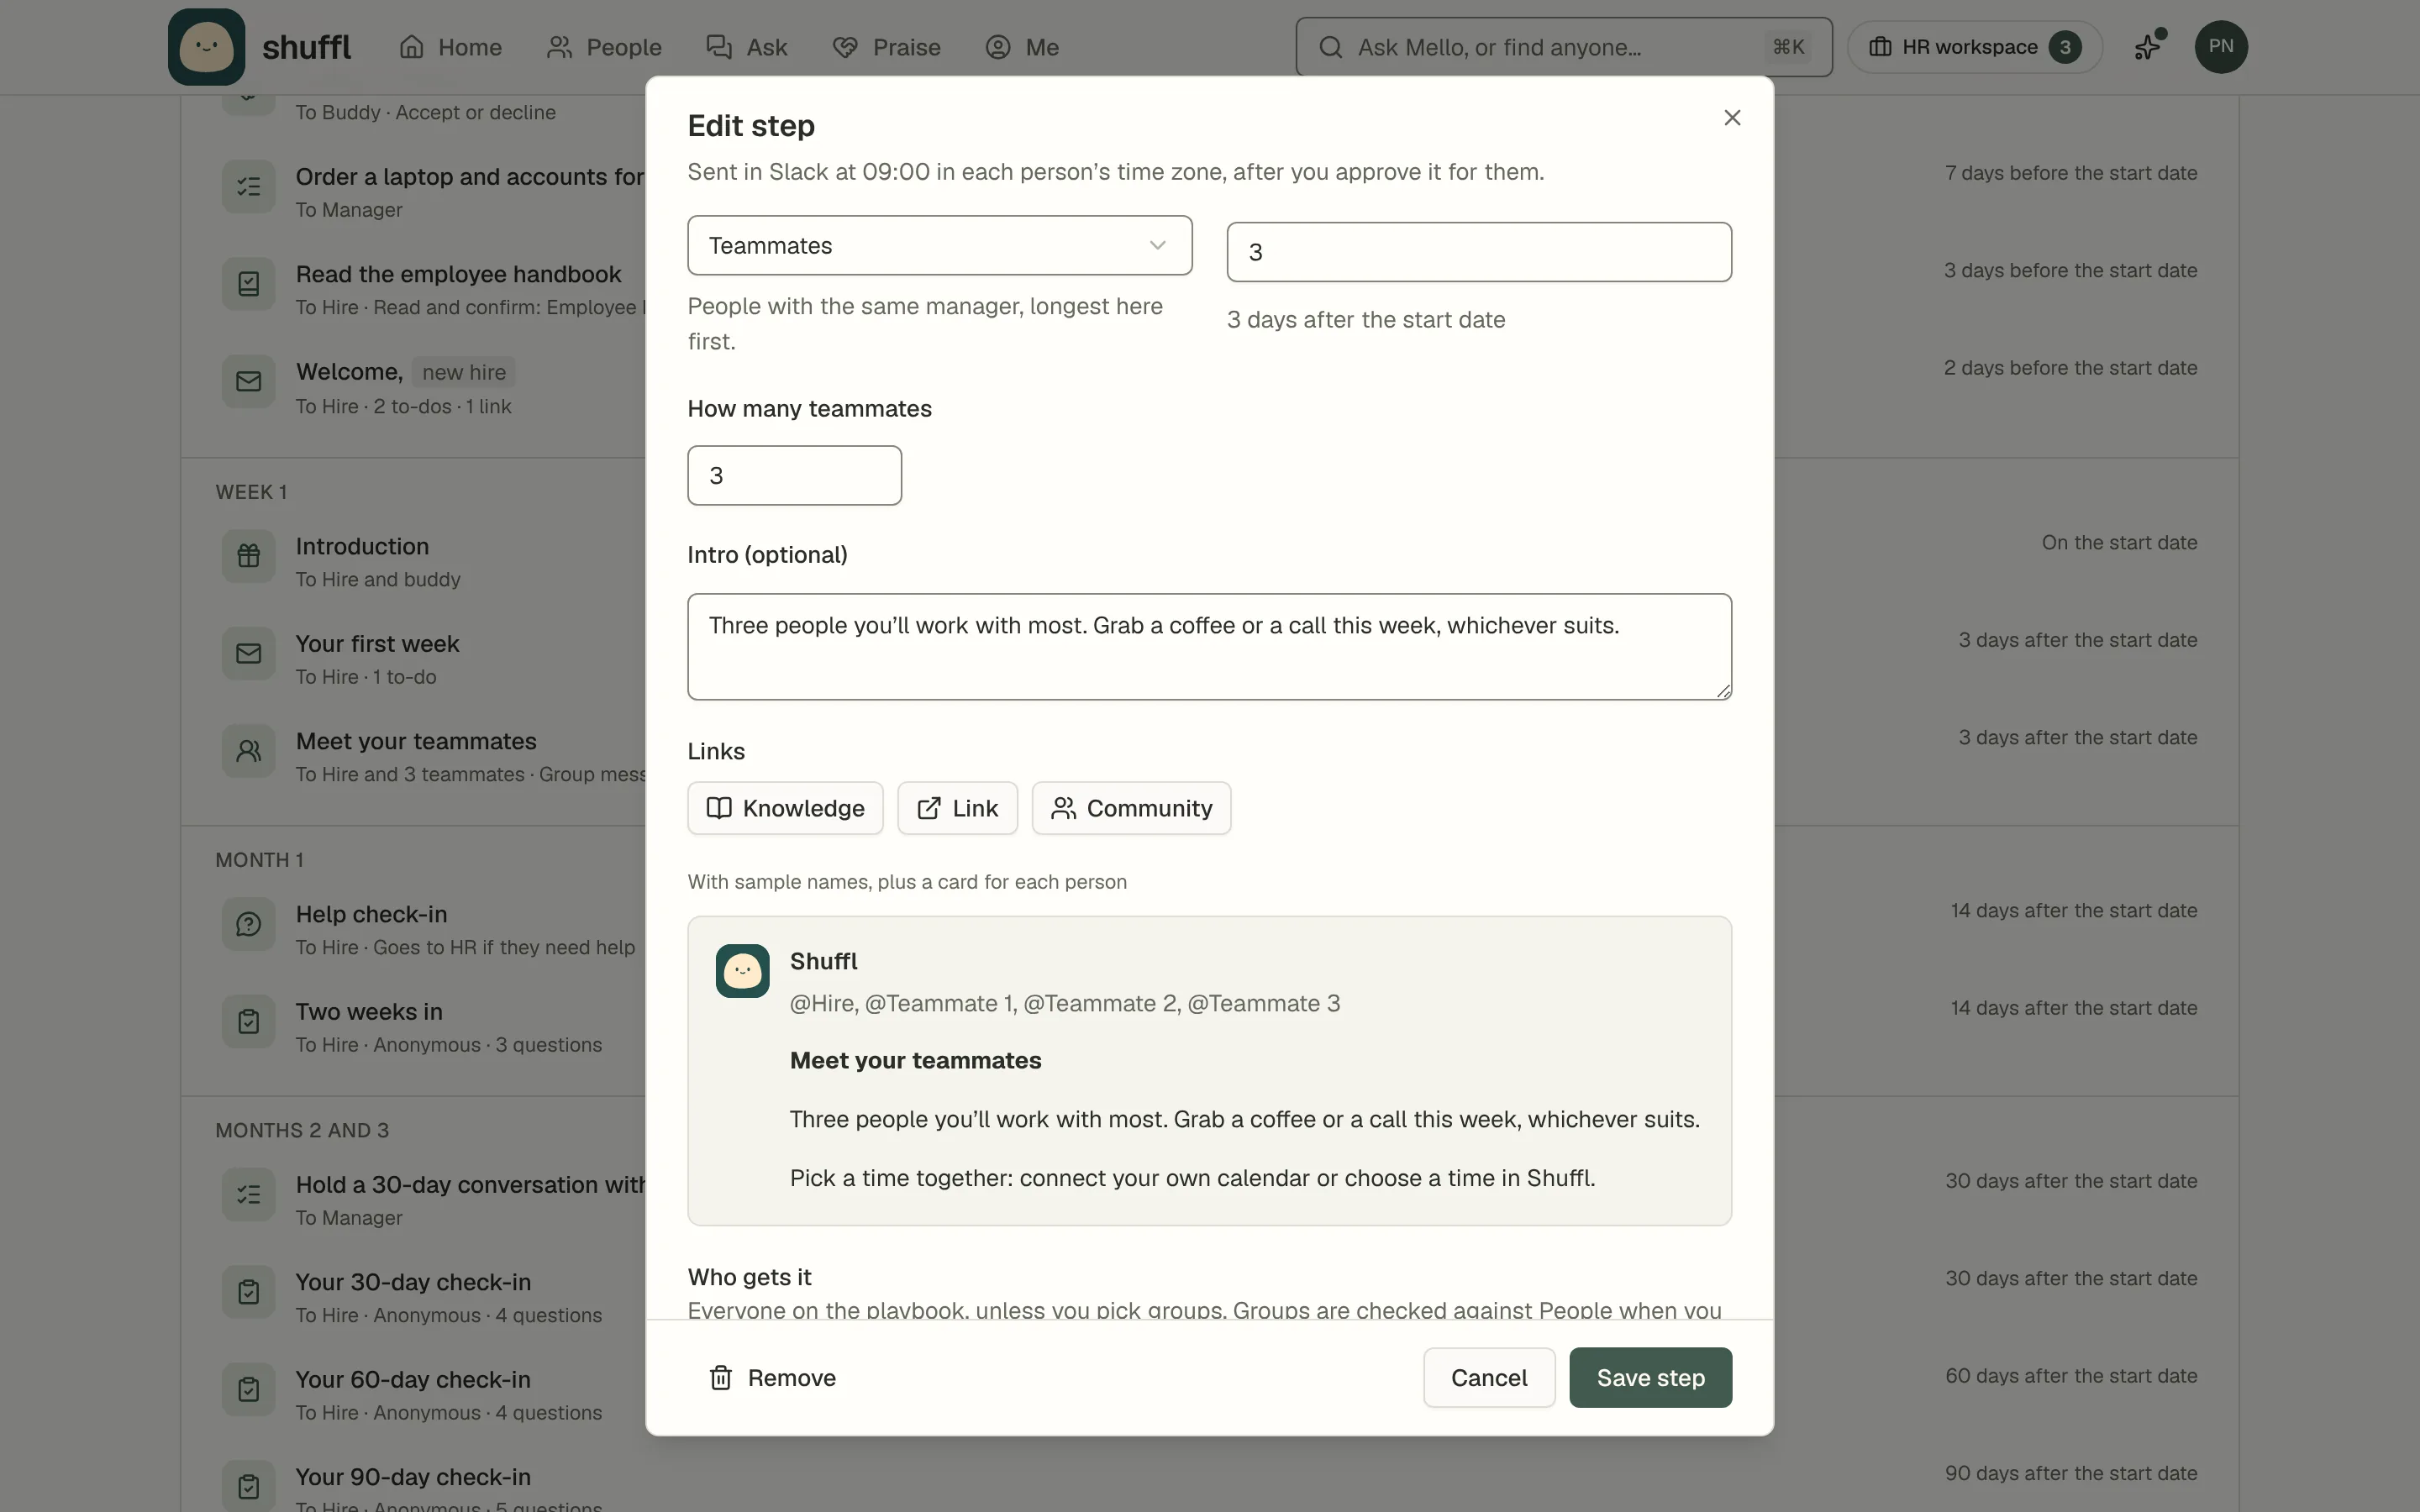Screen dimensions: 2420x1512
Task: Click the Shuffl avatar in message preview
Action: point(742,971)
